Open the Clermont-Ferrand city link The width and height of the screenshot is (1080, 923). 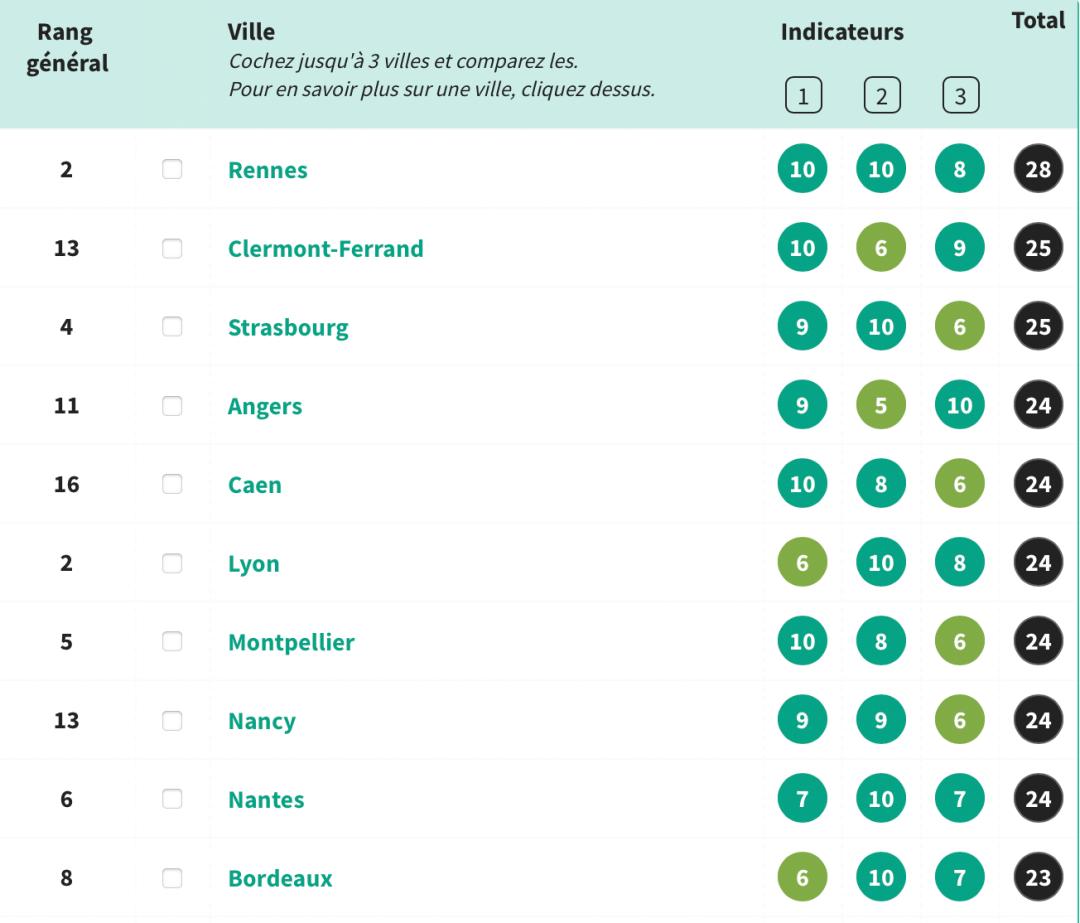326,249
